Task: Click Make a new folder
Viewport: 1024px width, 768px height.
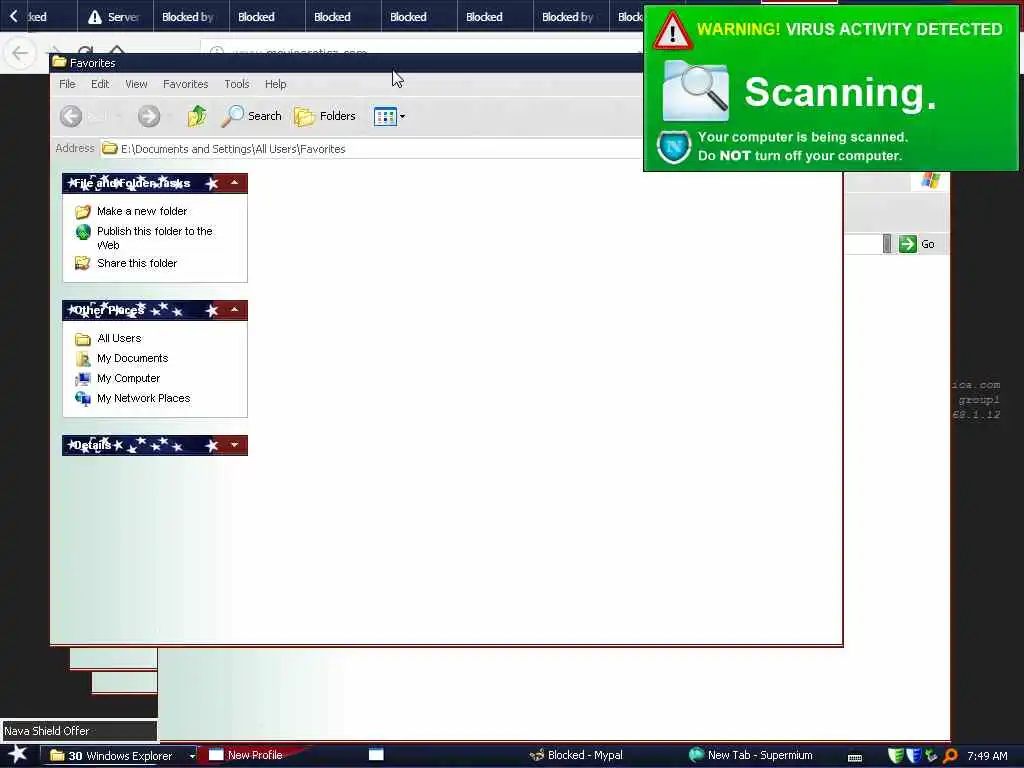Action: click(x=142, y=211)
